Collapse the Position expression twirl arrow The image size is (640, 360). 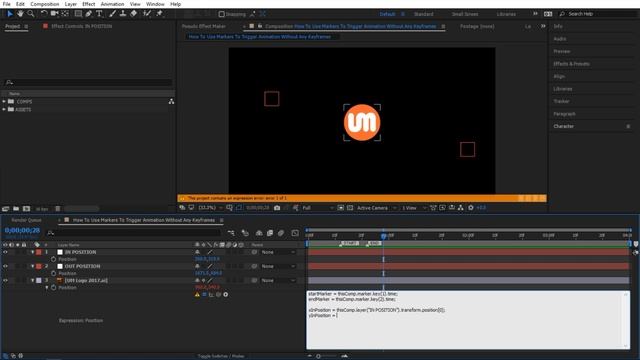tap(47, 287)
